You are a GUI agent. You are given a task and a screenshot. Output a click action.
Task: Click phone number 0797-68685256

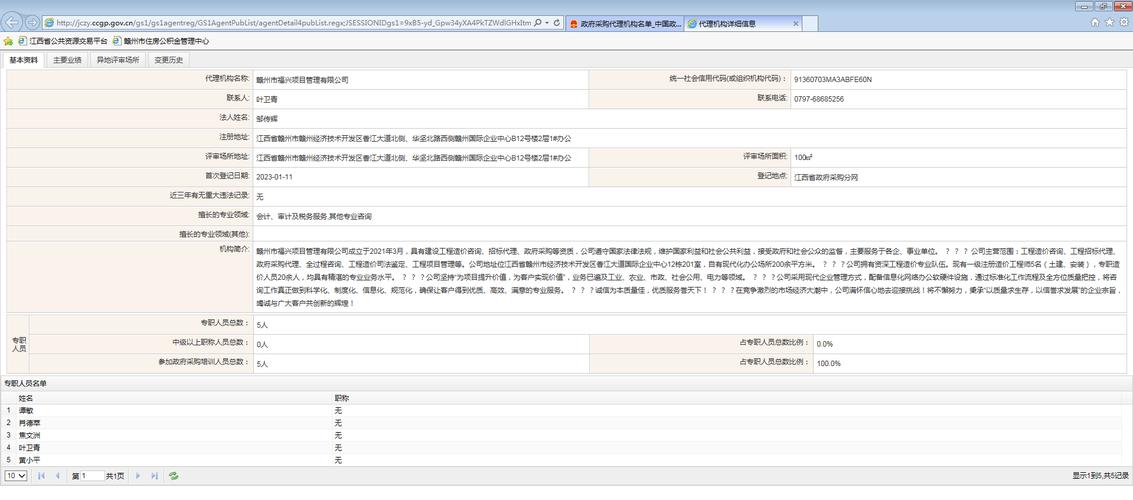point(819,99)
